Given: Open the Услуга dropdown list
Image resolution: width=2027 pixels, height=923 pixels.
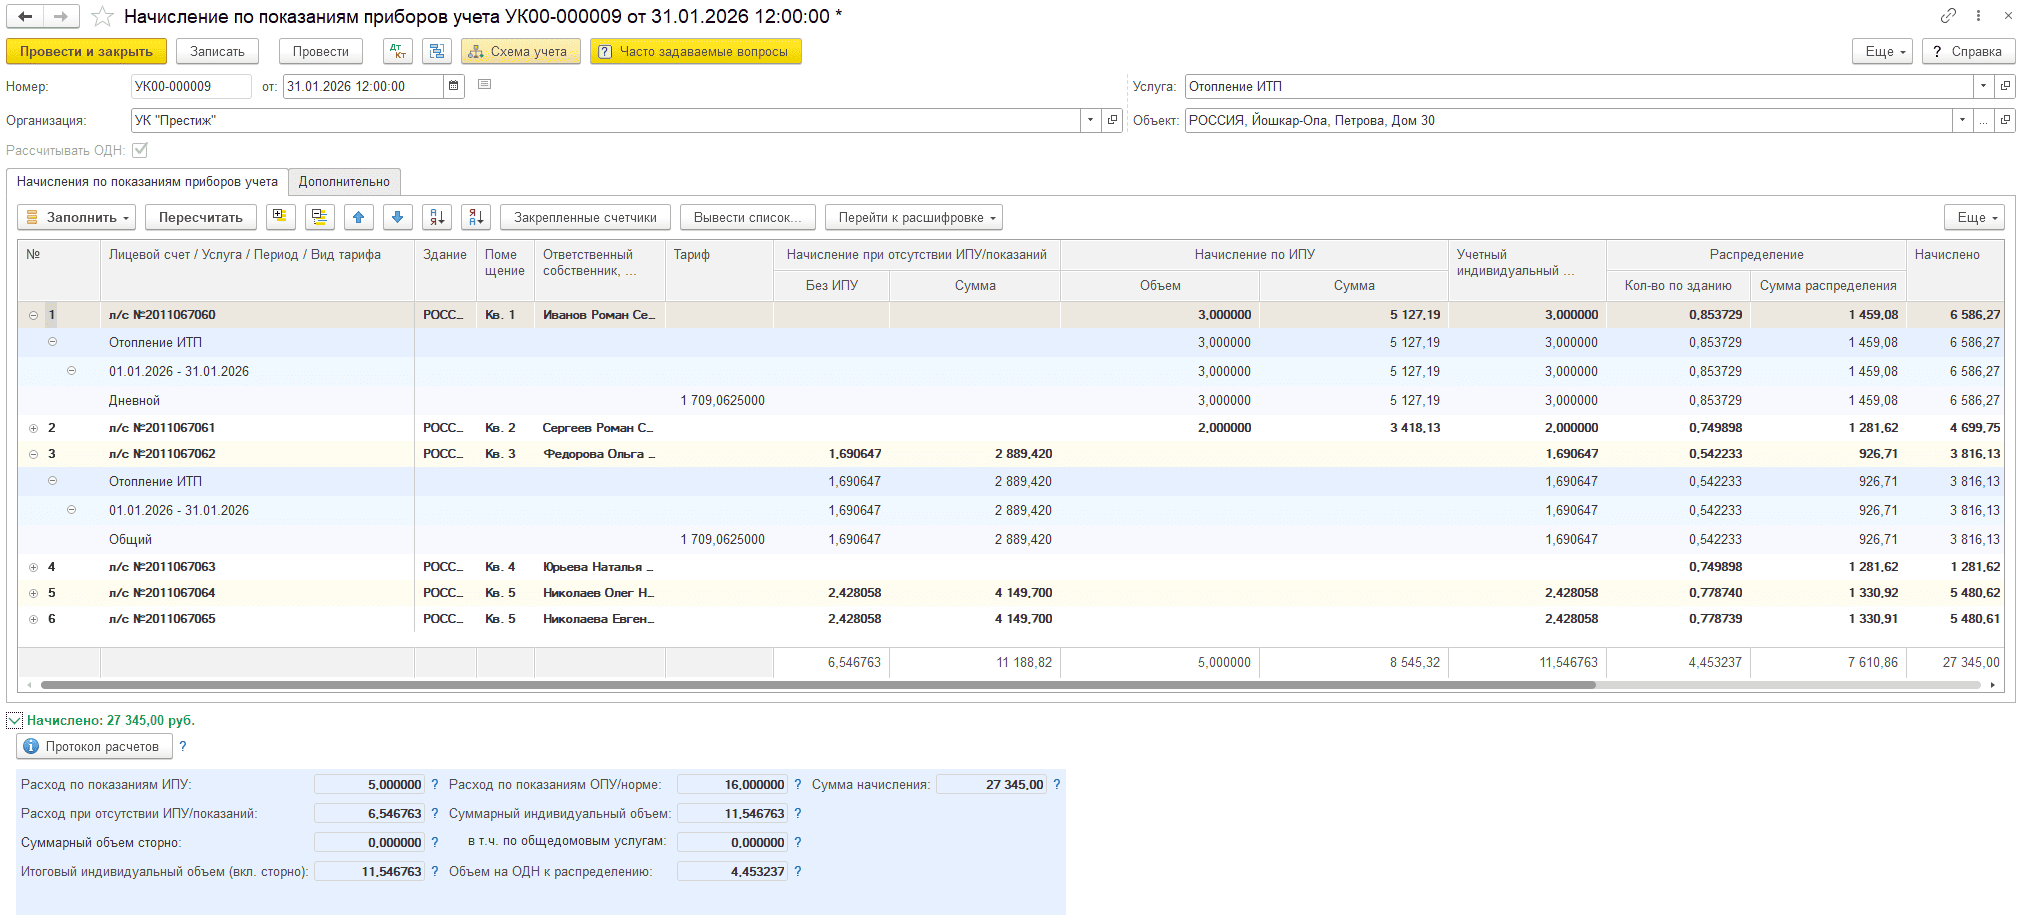Looking at the screenshot, I should [x=1983, y=86].
